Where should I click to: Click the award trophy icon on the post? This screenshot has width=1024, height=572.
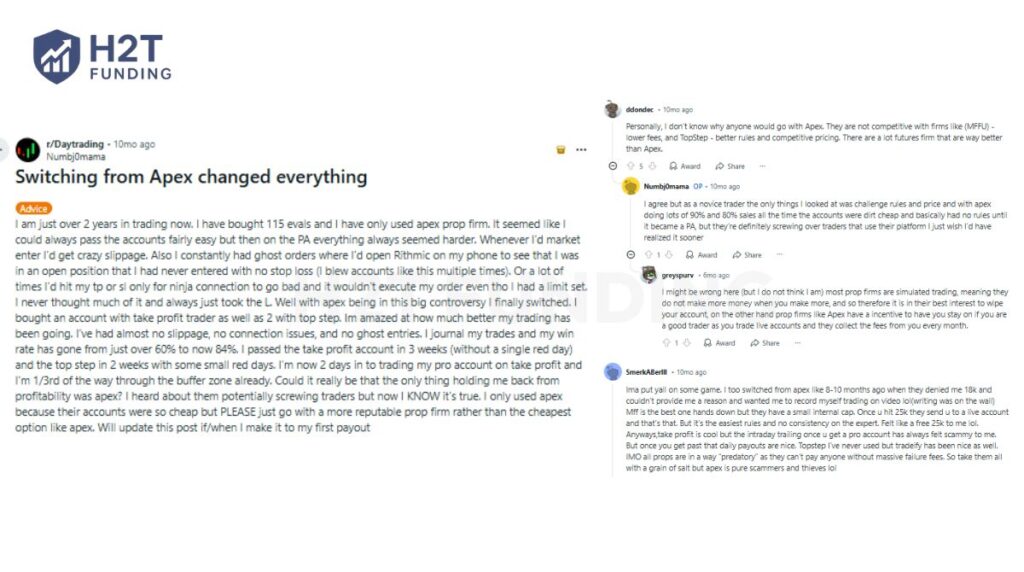(561, 150)
